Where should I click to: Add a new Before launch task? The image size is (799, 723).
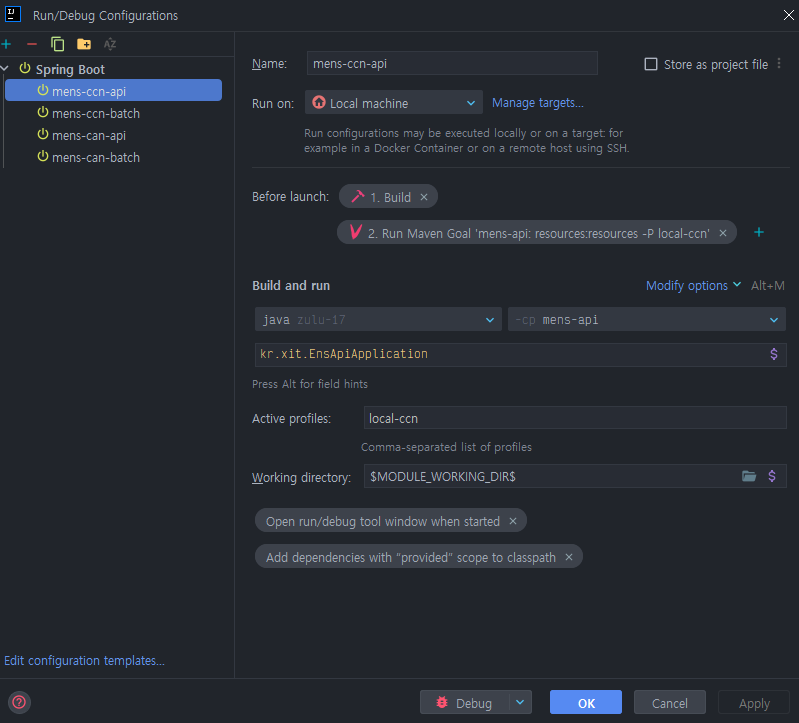pos(758,232)
